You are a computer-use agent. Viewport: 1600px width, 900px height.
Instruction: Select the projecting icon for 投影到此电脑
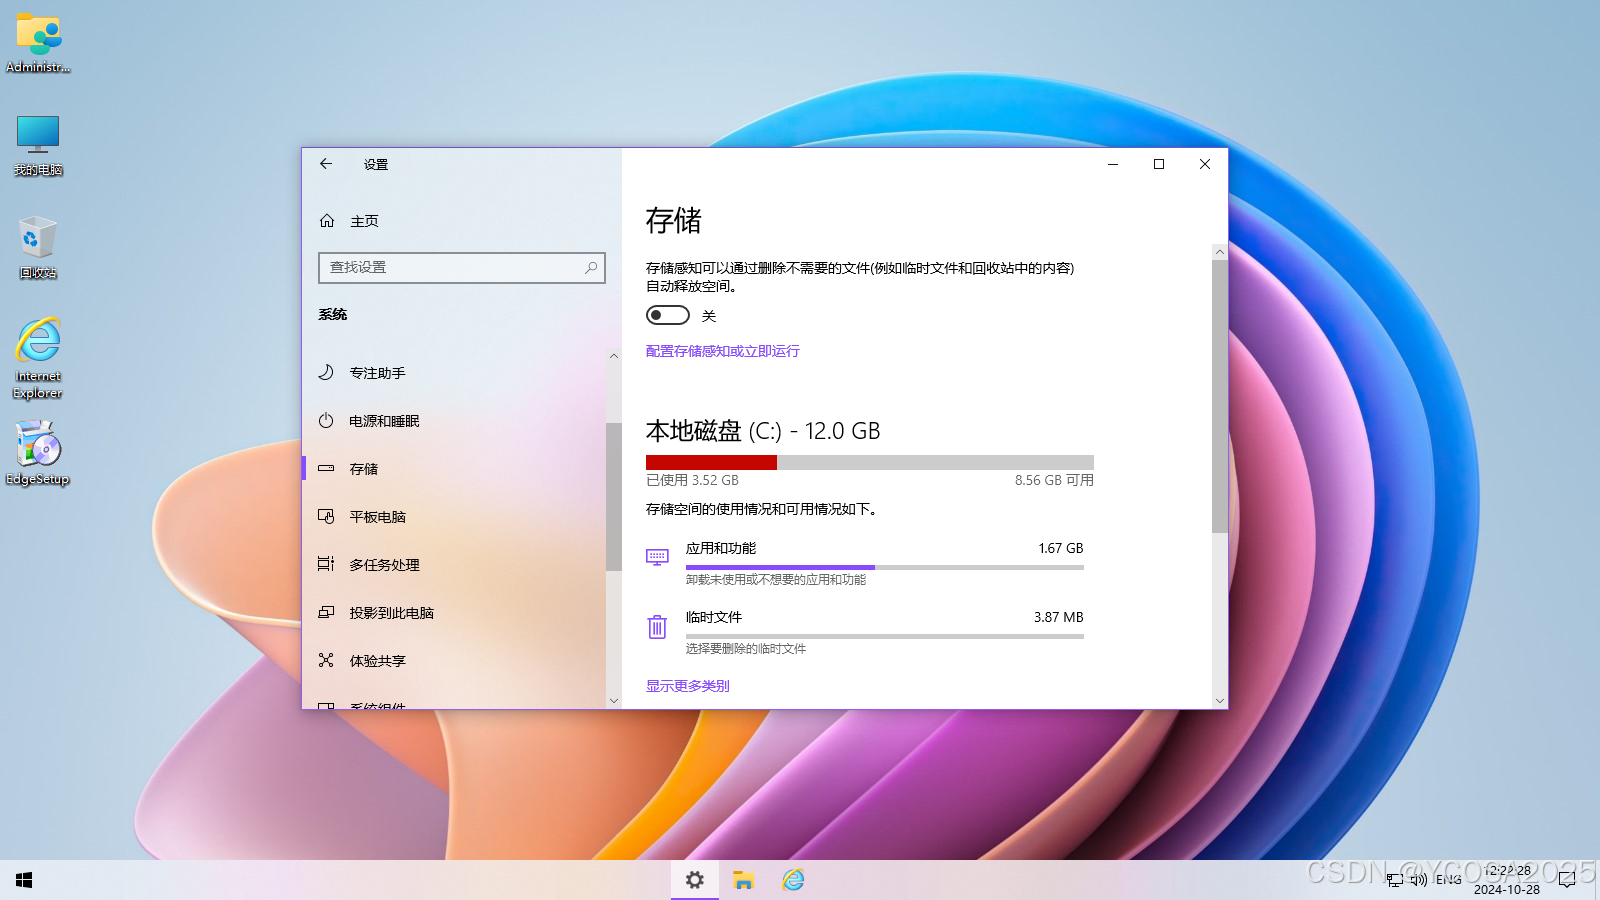(x=326, y=612)
